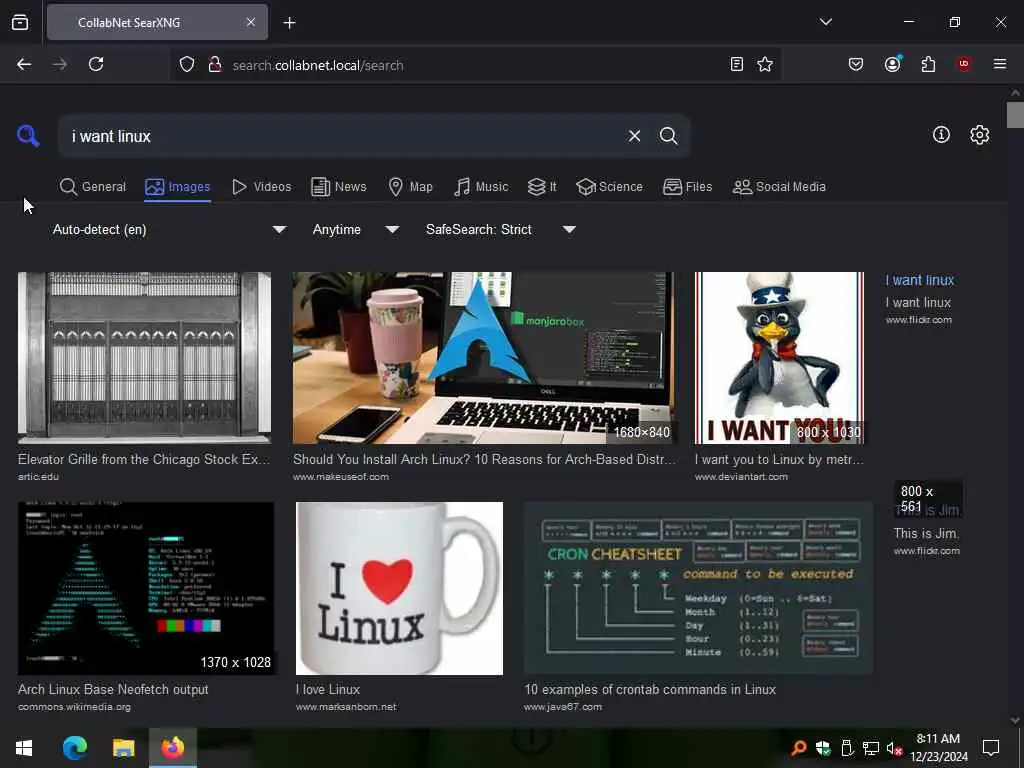Open 'This is Jim.' flickr result
Screen dimensions: 1024x768
pos(926,534)
